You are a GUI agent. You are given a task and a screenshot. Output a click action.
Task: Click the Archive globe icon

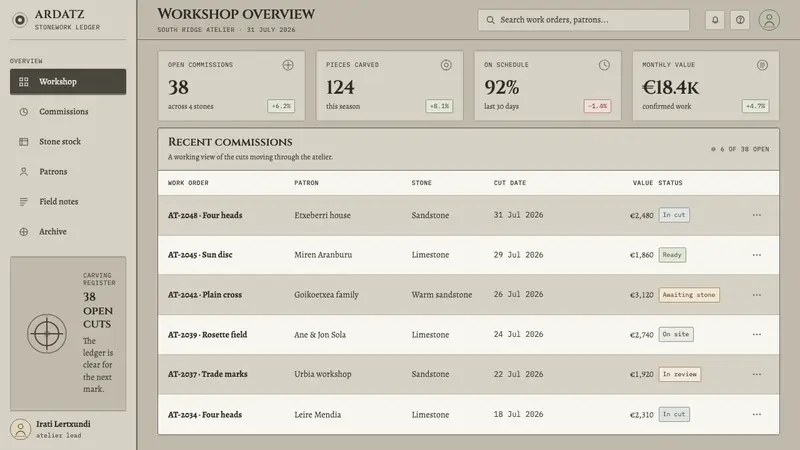pyautogui.click(x=23, y=232)
